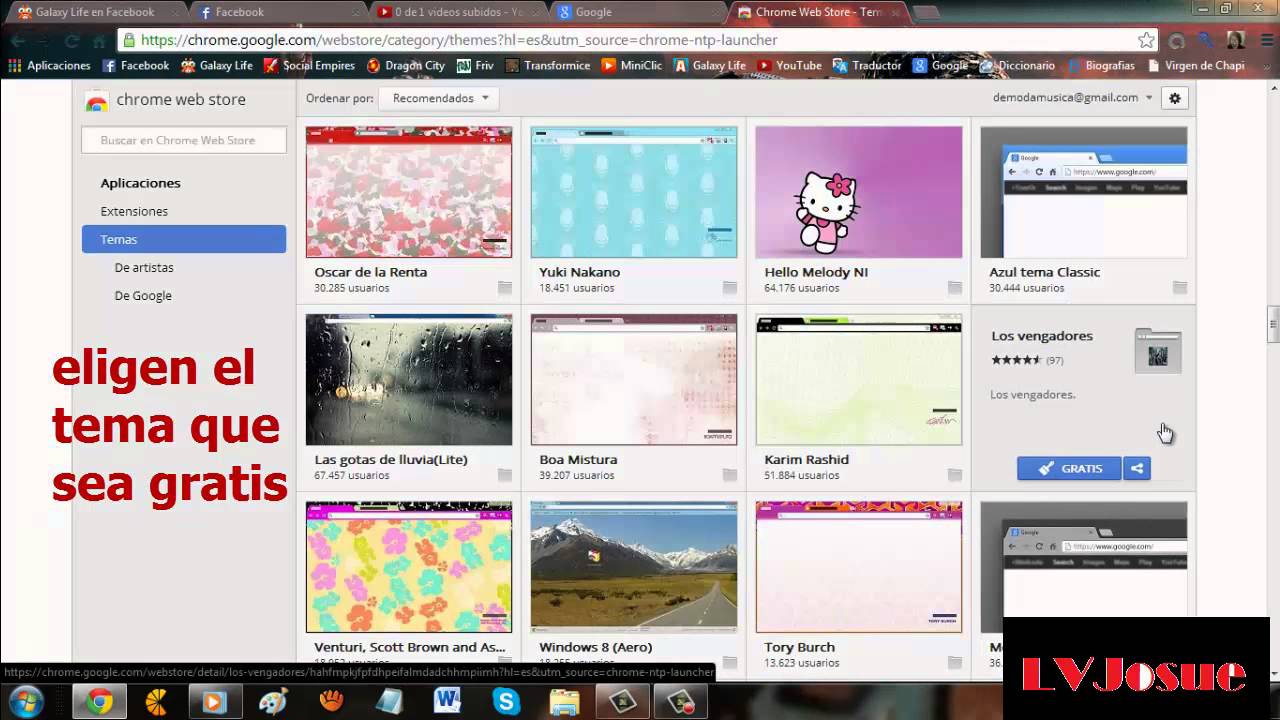This screenshot has width=1280, height=720.
Task: Open the MiniClic bookmark
Action: pyautogui.click(x=631, y=66)
